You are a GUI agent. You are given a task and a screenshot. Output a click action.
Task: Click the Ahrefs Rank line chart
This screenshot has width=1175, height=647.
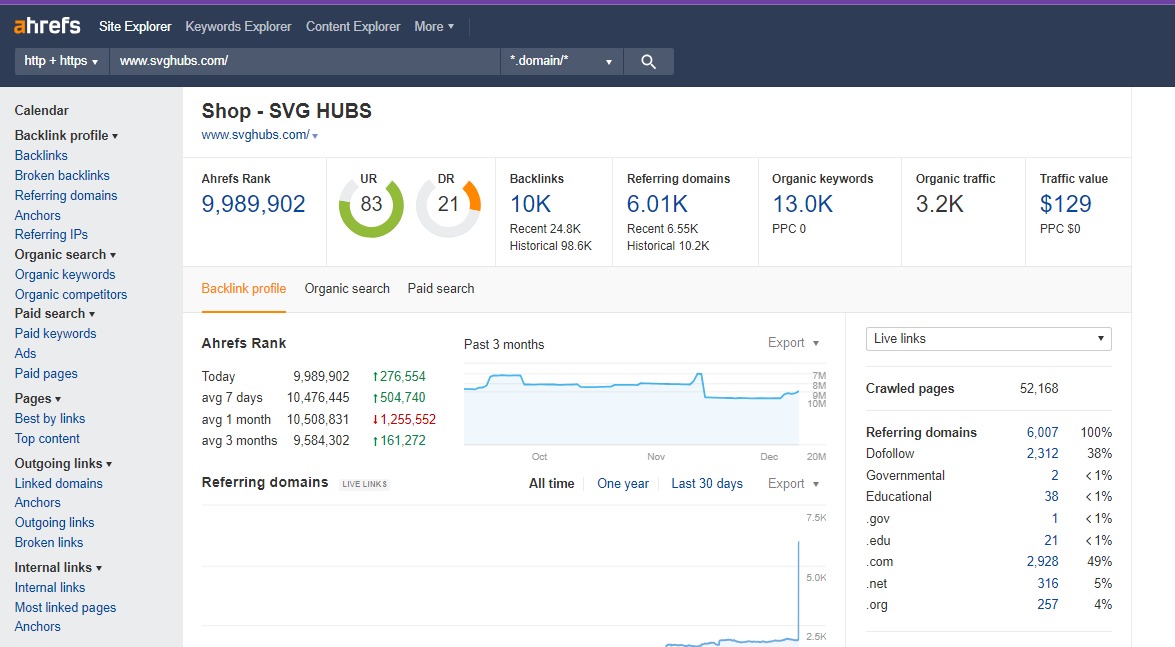(x=631, y=405)
